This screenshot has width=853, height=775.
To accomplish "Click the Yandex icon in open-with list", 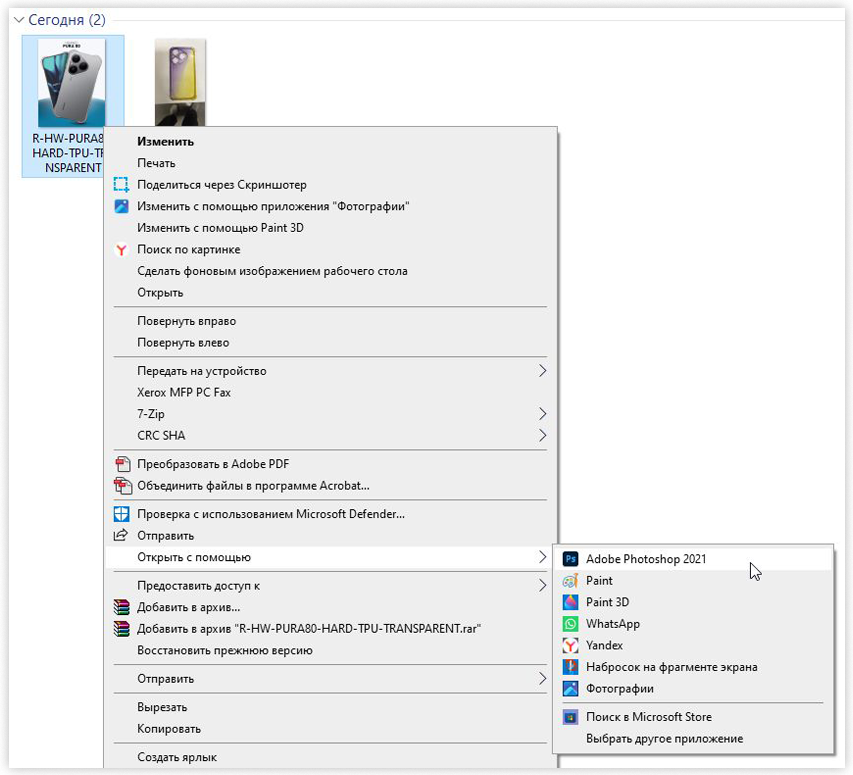I will click(x=570, y=646).
